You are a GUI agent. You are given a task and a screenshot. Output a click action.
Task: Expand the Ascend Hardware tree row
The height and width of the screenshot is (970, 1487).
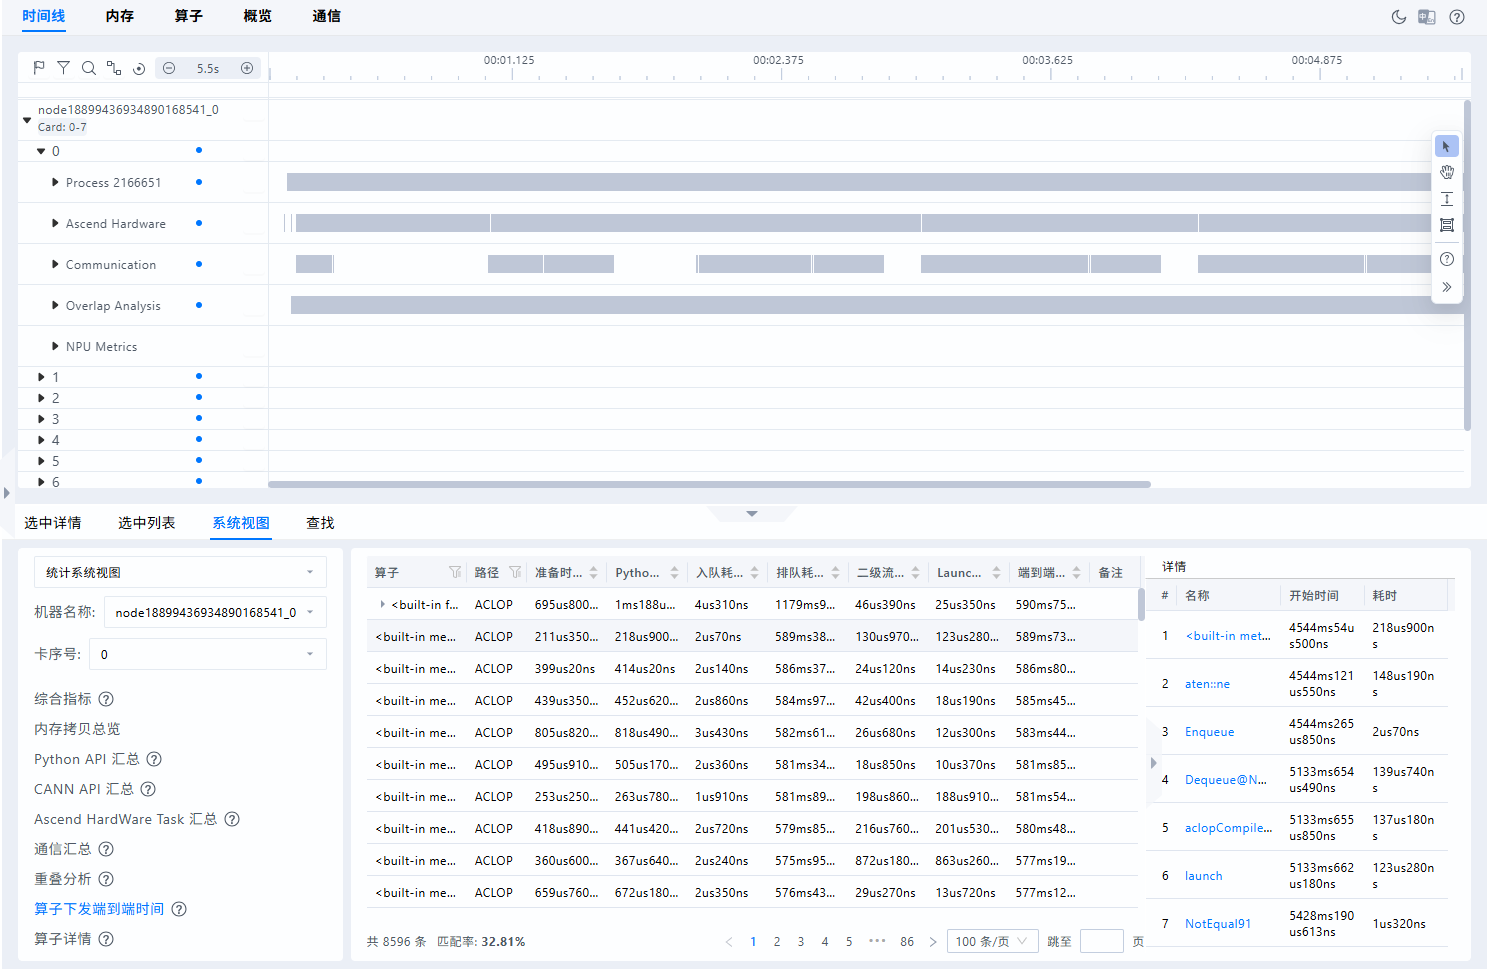click(x=55, y=223)
